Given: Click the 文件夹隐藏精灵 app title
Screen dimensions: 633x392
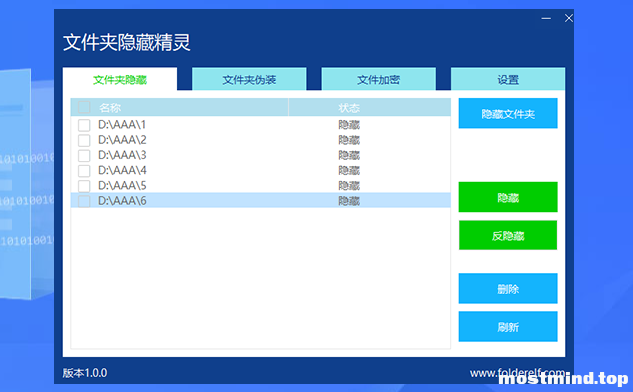Looking at the screenshot, I should (126, 42).
